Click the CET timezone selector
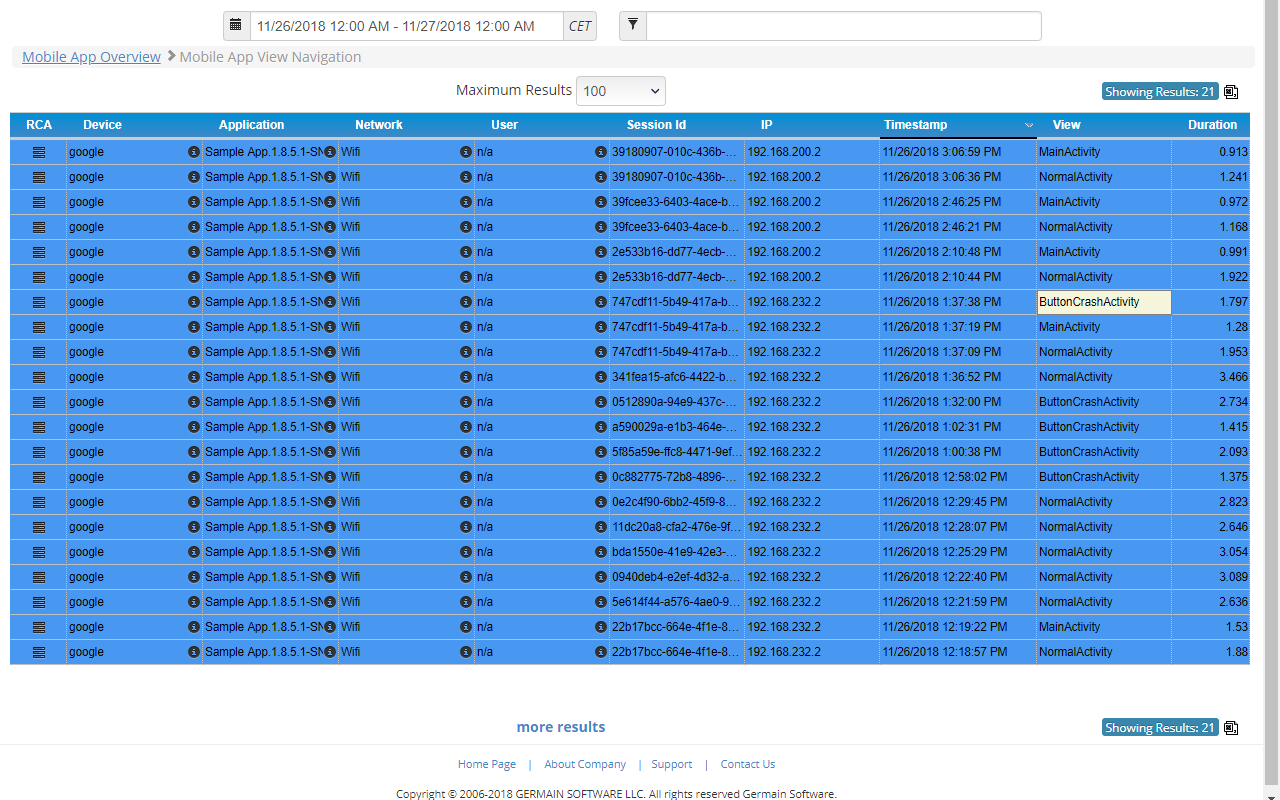 tap(580, 26)
